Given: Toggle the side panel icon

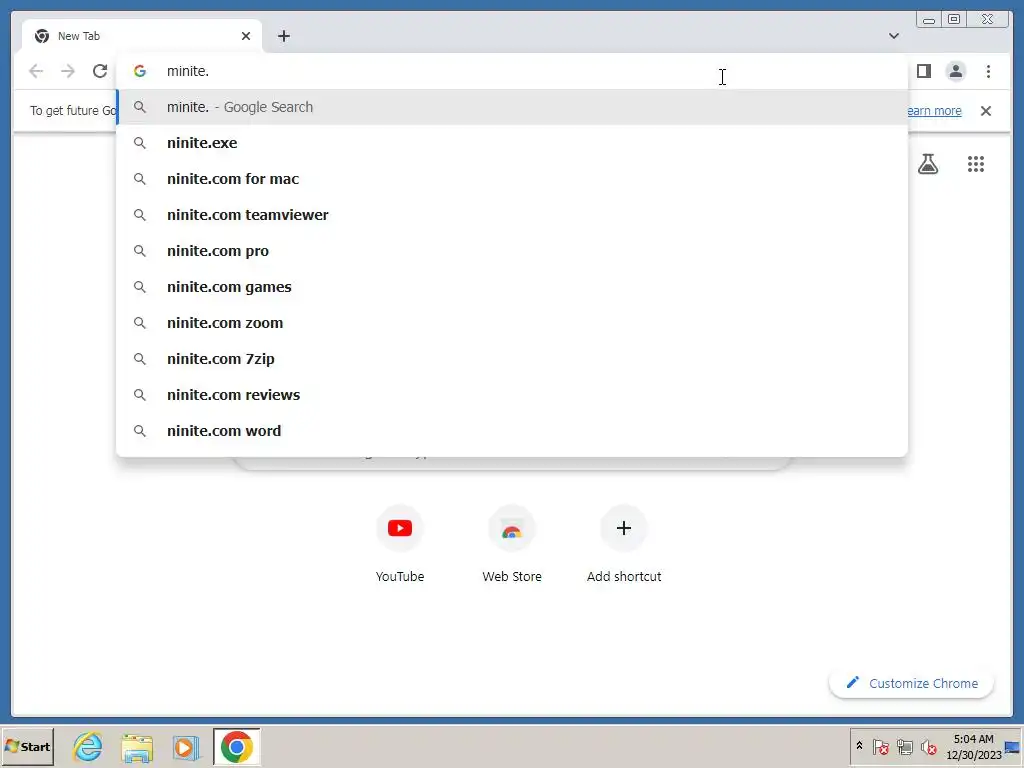Looking at the screenshot, I should tap(923, 71).
